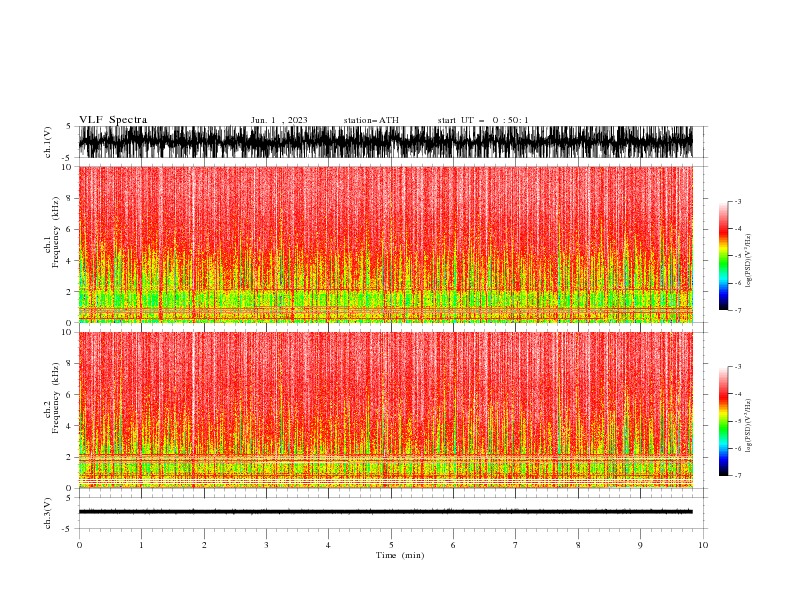Click time axis tick label '8'
This screenshot has width=792, height=612.
(x=578, y=545)
